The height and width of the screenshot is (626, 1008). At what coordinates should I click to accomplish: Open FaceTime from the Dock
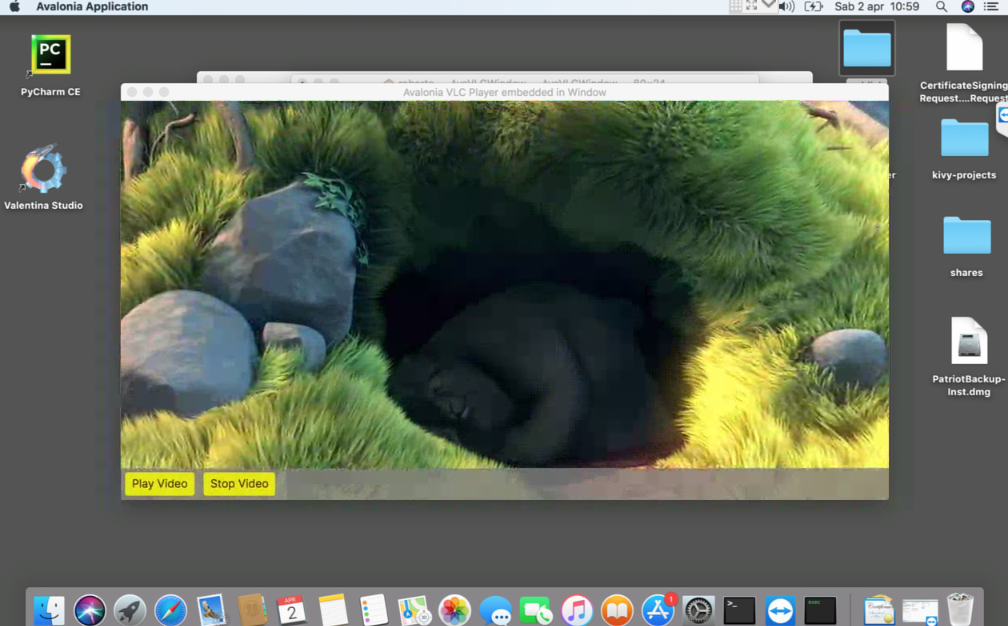coord(536,609)
